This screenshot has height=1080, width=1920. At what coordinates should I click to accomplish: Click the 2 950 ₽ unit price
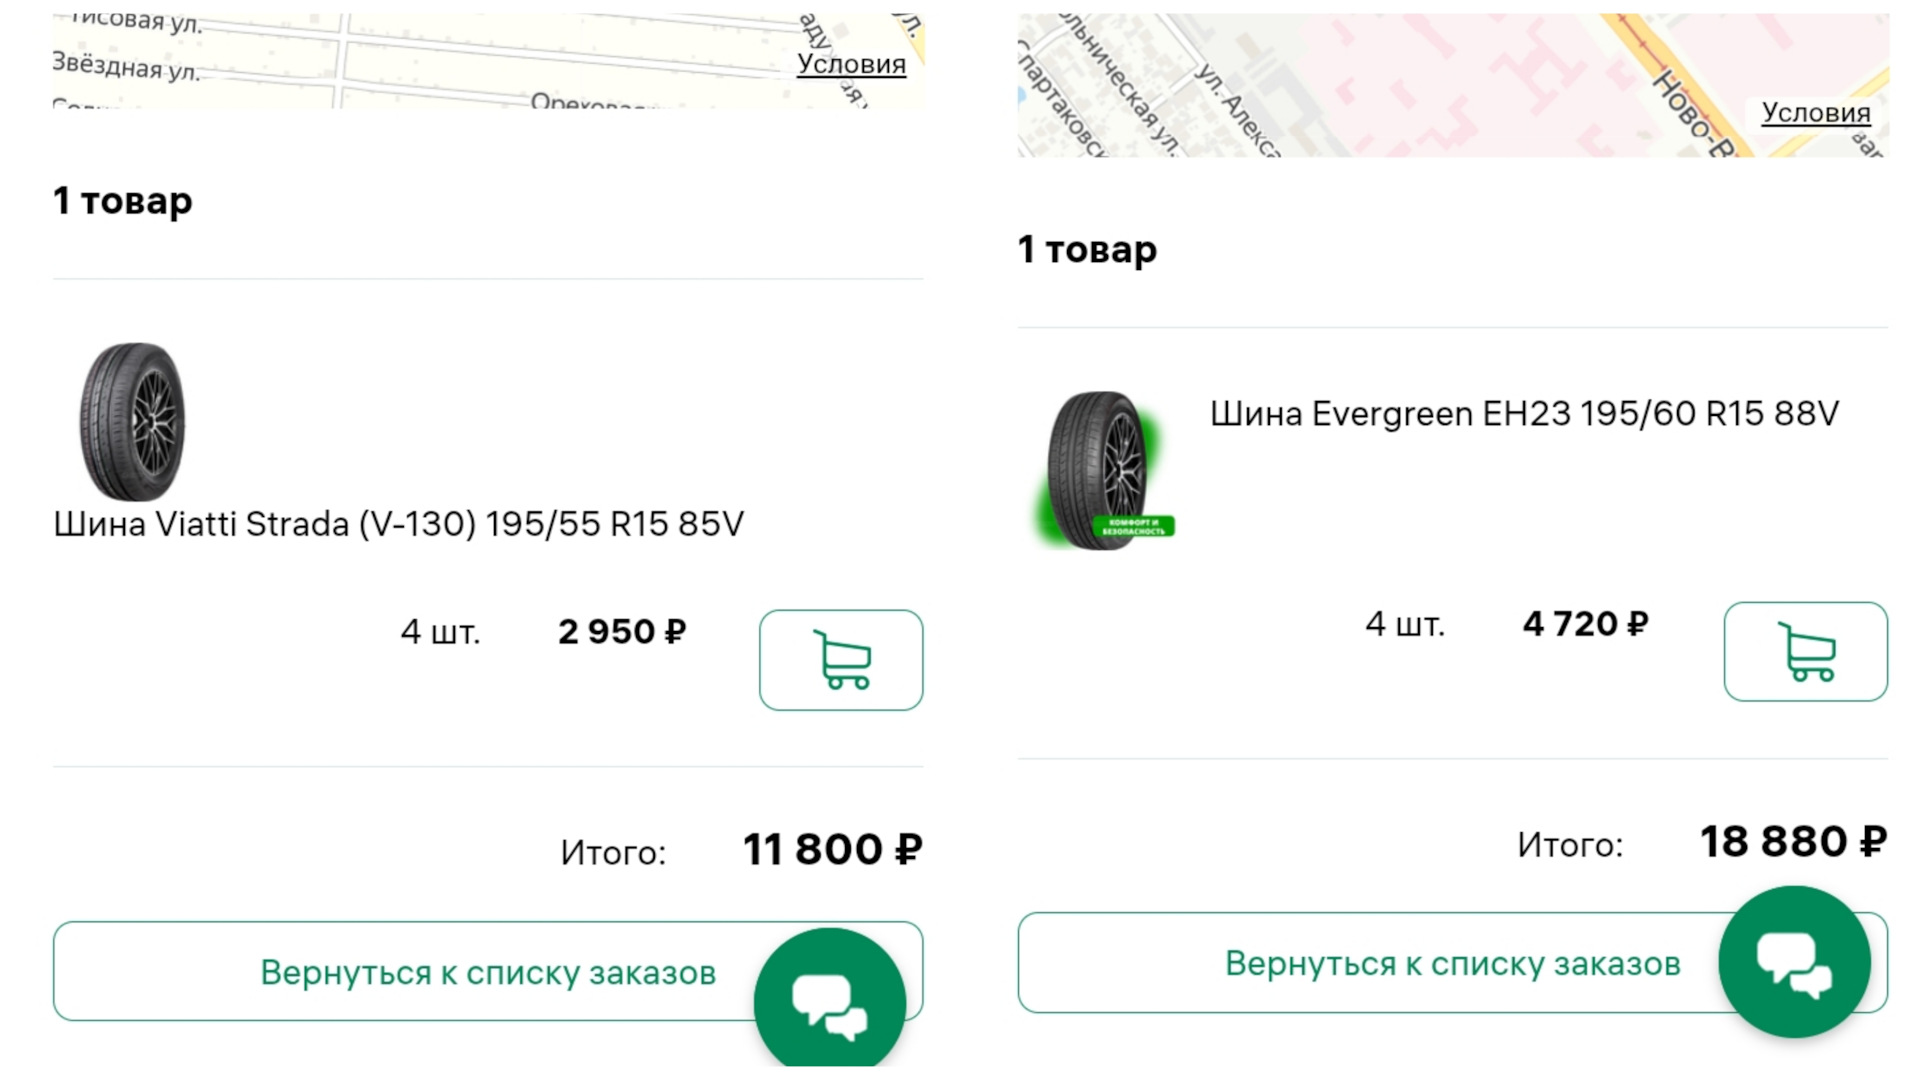(x=622, y=632)
